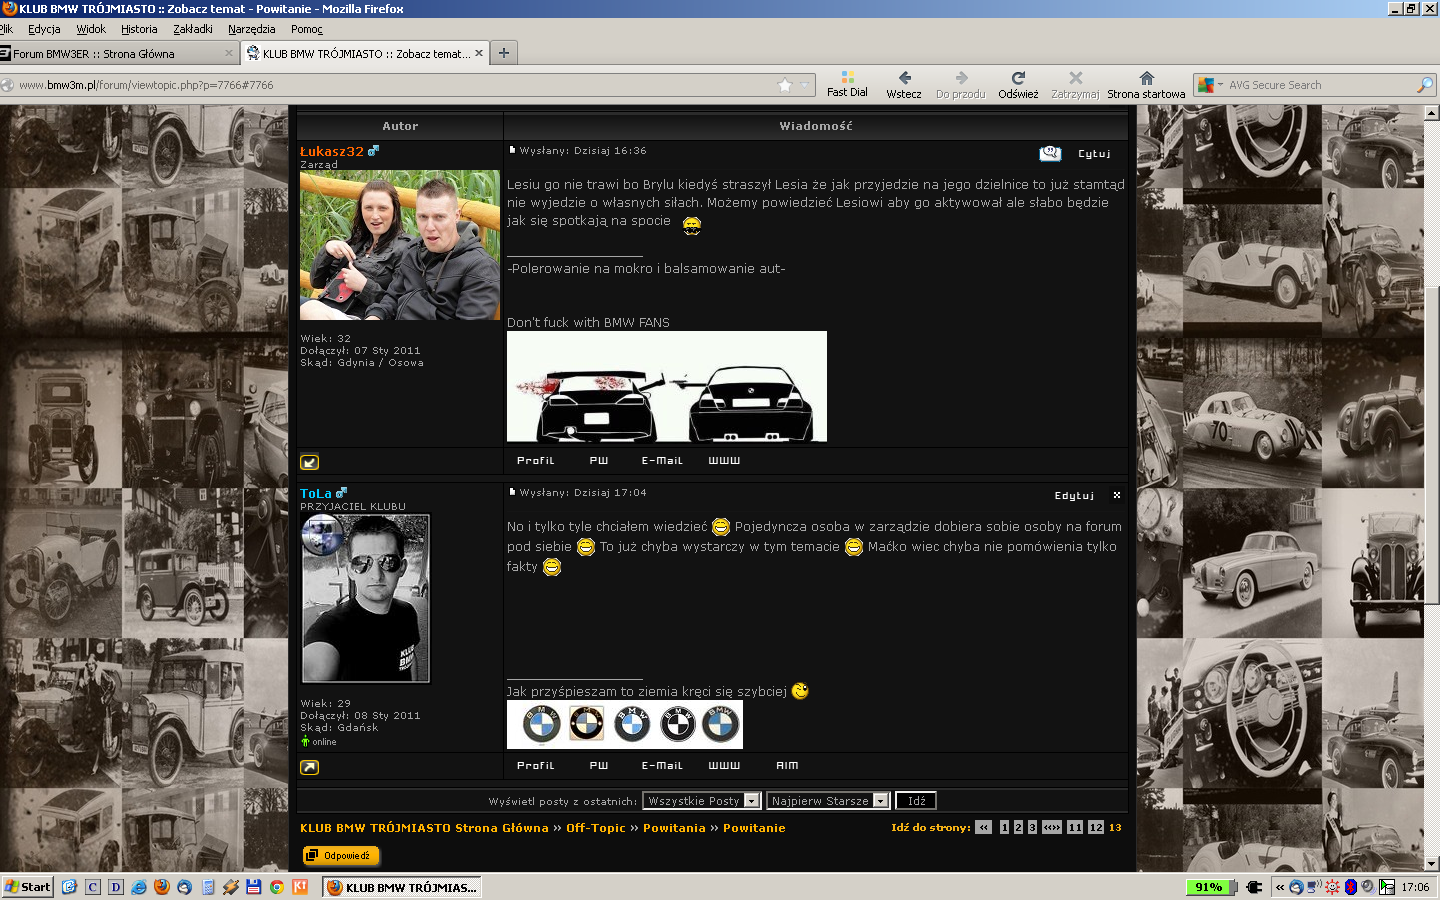The width and height of the screenshot is (1440, 900).
Task: Click the previous page '«' pagination button
Action: (x=984, y=827)
